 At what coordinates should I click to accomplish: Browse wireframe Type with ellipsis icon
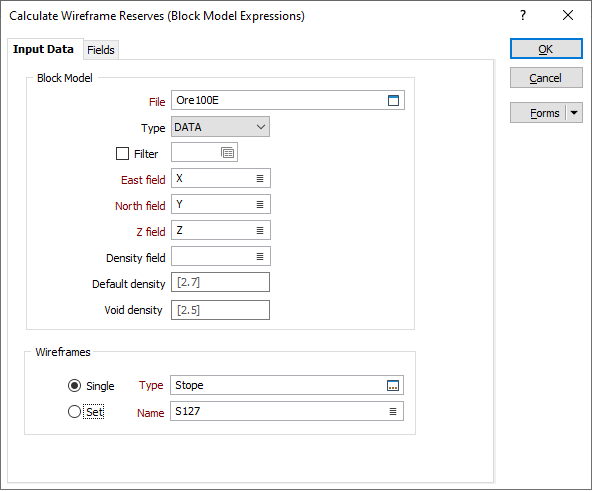point(393,386)
